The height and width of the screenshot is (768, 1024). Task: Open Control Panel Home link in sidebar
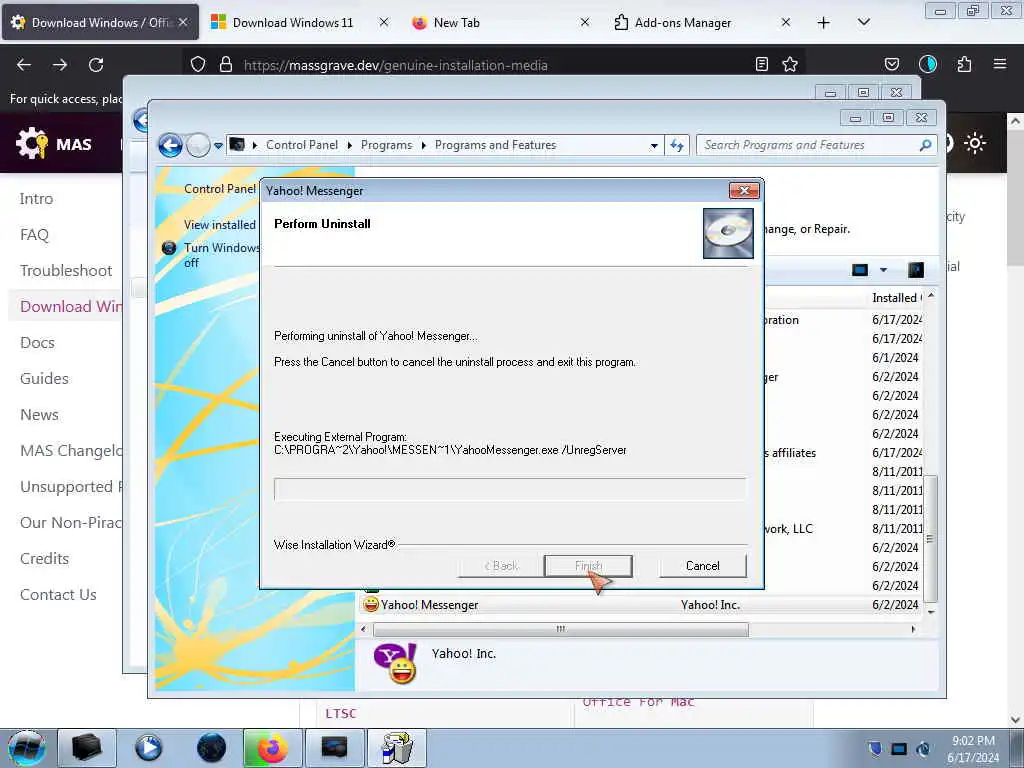coord(220,189)
